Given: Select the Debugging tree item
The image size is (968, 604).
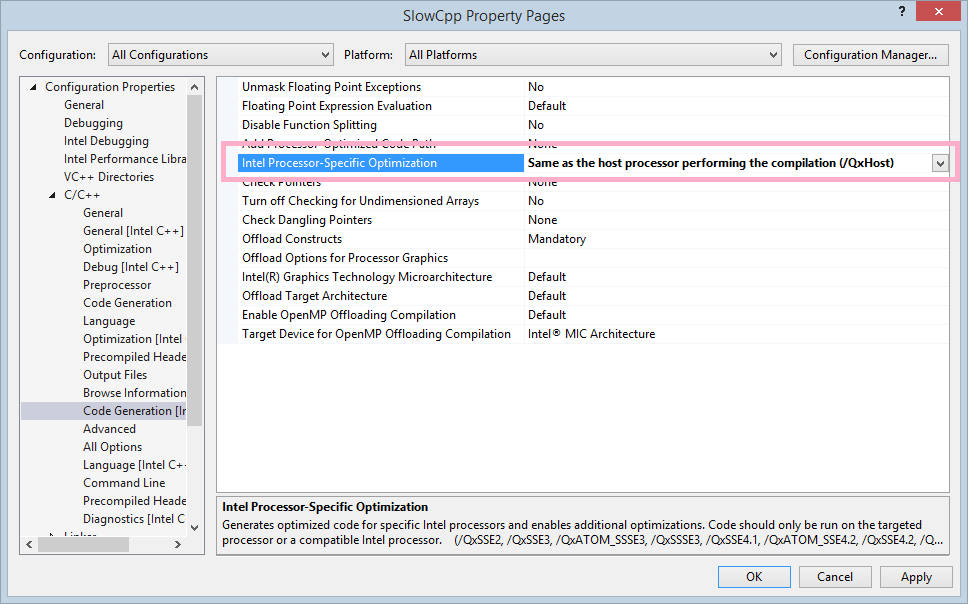Looking at the screenshot, I should (93, 123).
